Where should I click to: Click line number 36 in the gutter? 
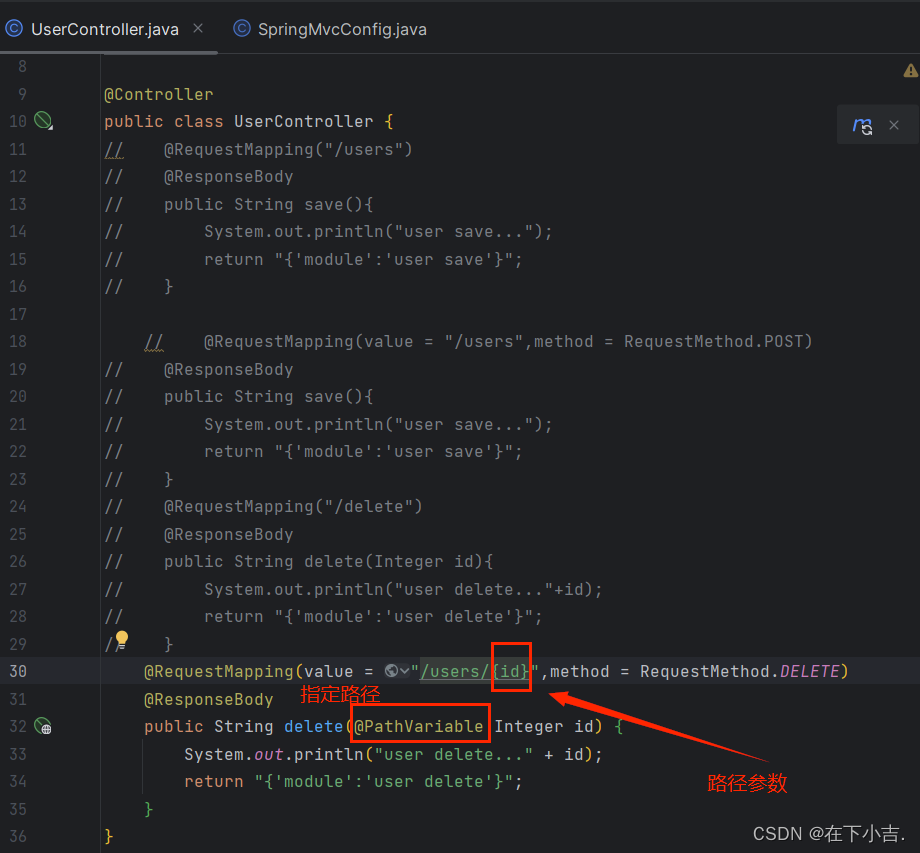coord(18,836)
